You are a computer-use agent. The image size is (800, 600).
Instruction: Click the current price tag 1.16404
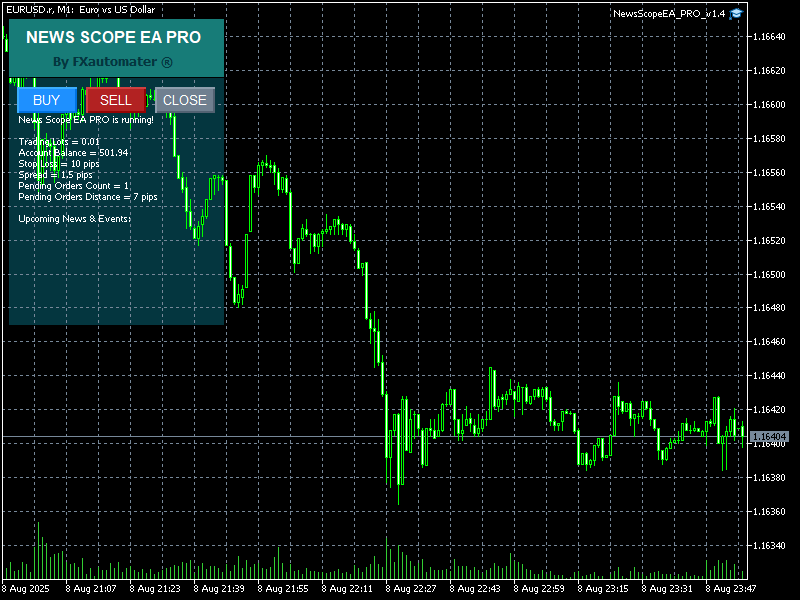[769, 437]
